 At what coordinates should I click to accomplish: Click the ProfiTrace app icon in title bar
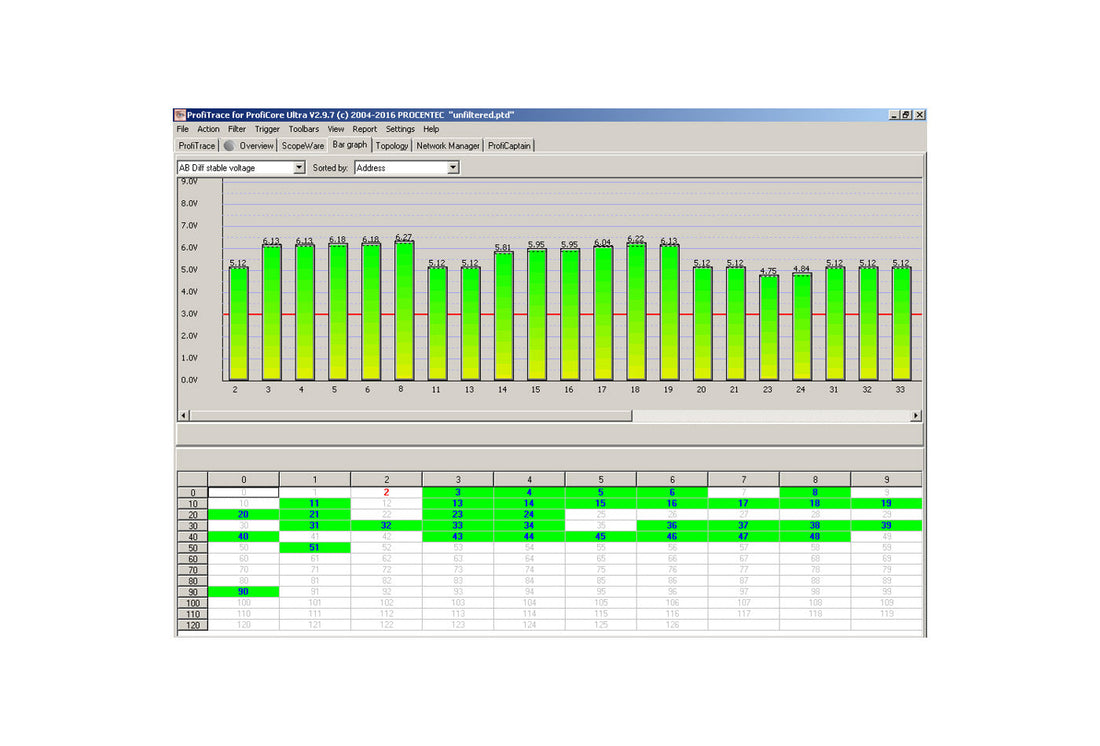point(180,115)
